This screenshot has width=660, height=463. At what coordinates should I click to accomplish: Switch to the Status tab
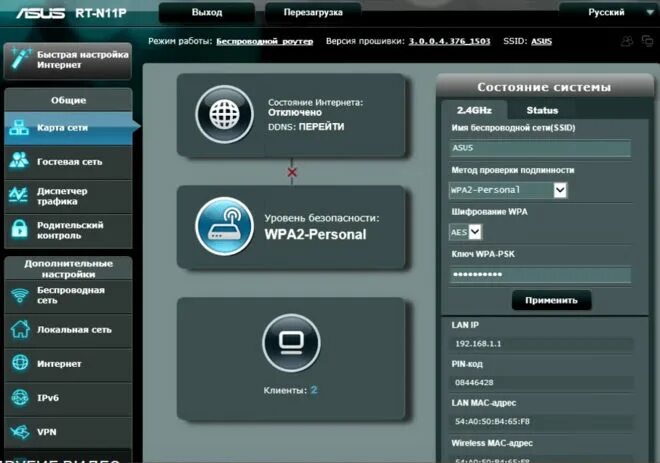coord(542,110)
